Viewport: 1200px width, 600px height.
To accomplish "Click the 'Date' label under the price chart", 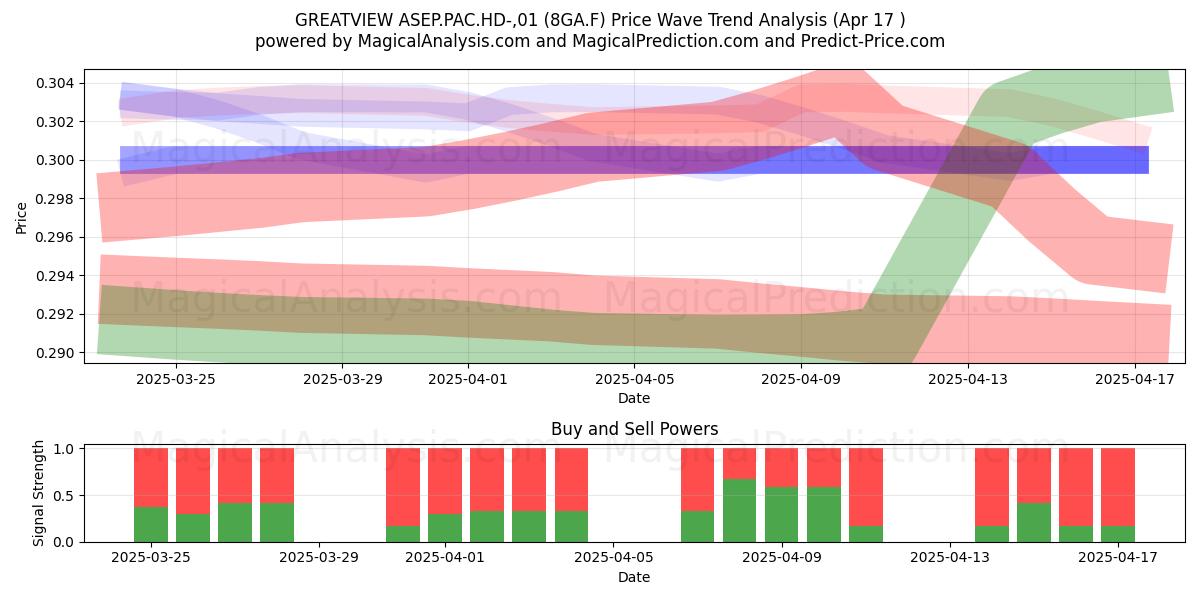I will tap(634, 398).
